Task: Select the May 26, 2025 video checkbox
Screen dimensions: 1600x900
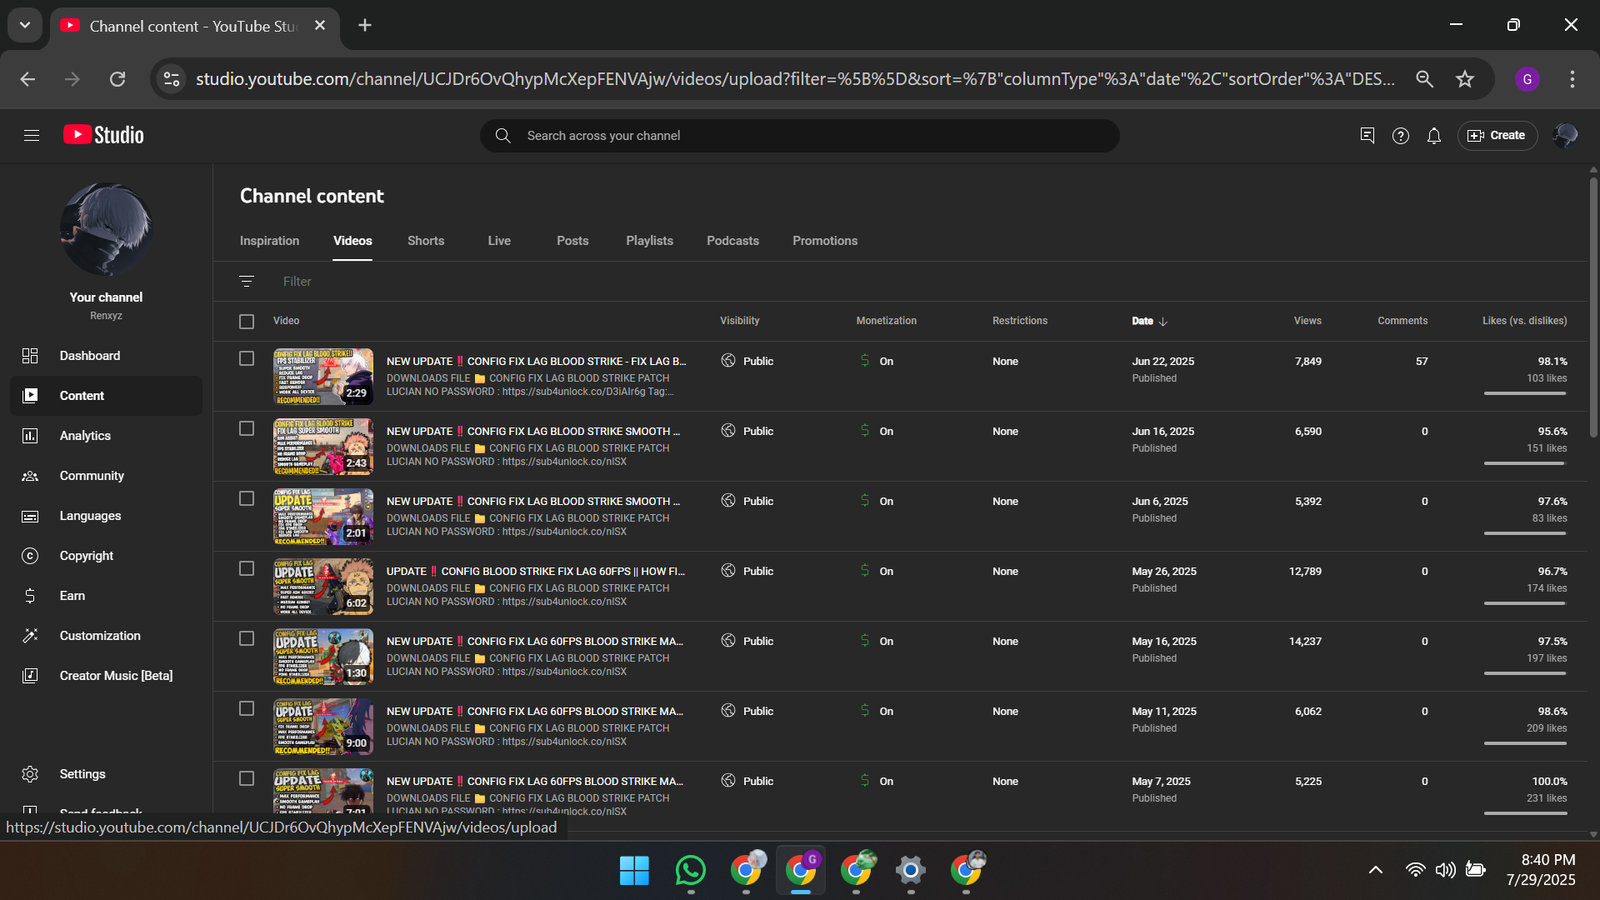Action: click(247, 568)
